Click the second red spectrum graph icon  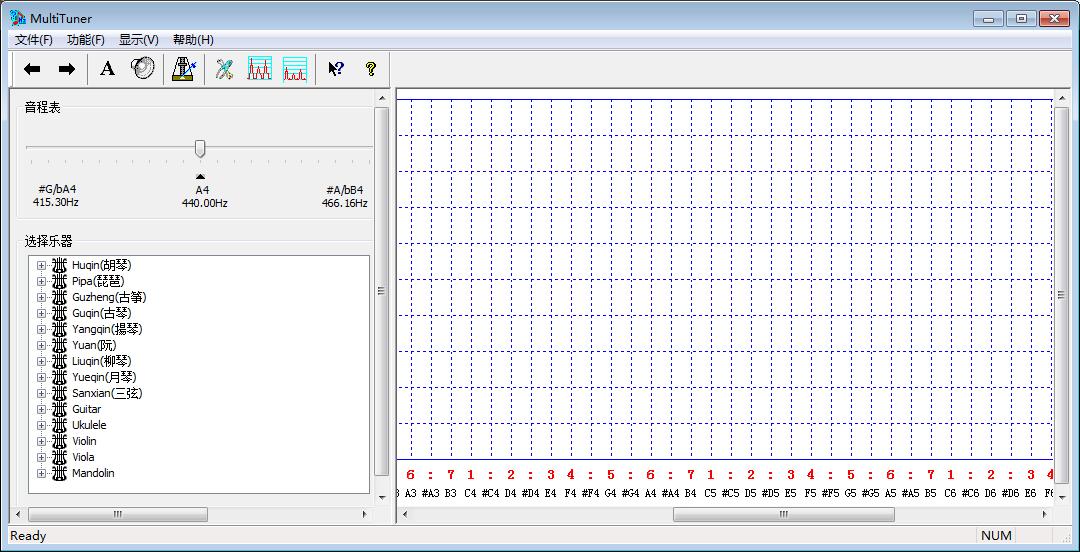[x=294, y=69]
